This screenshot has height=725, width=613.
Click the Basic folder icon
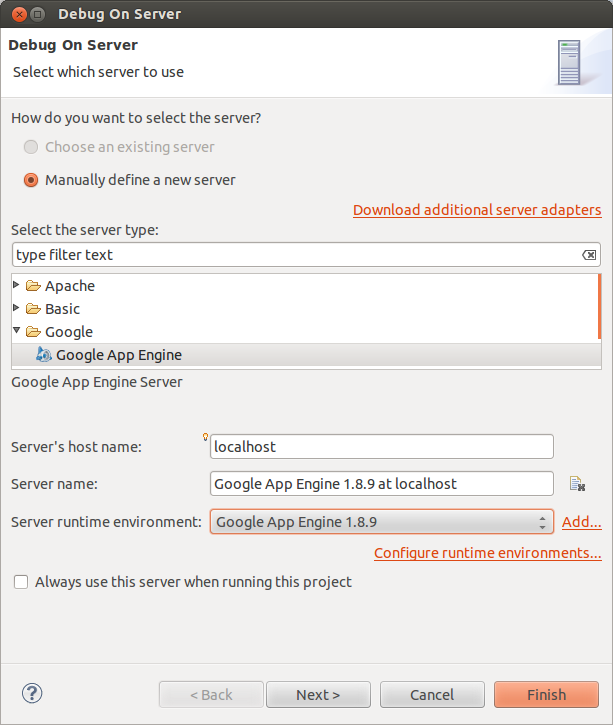(33, 309)
